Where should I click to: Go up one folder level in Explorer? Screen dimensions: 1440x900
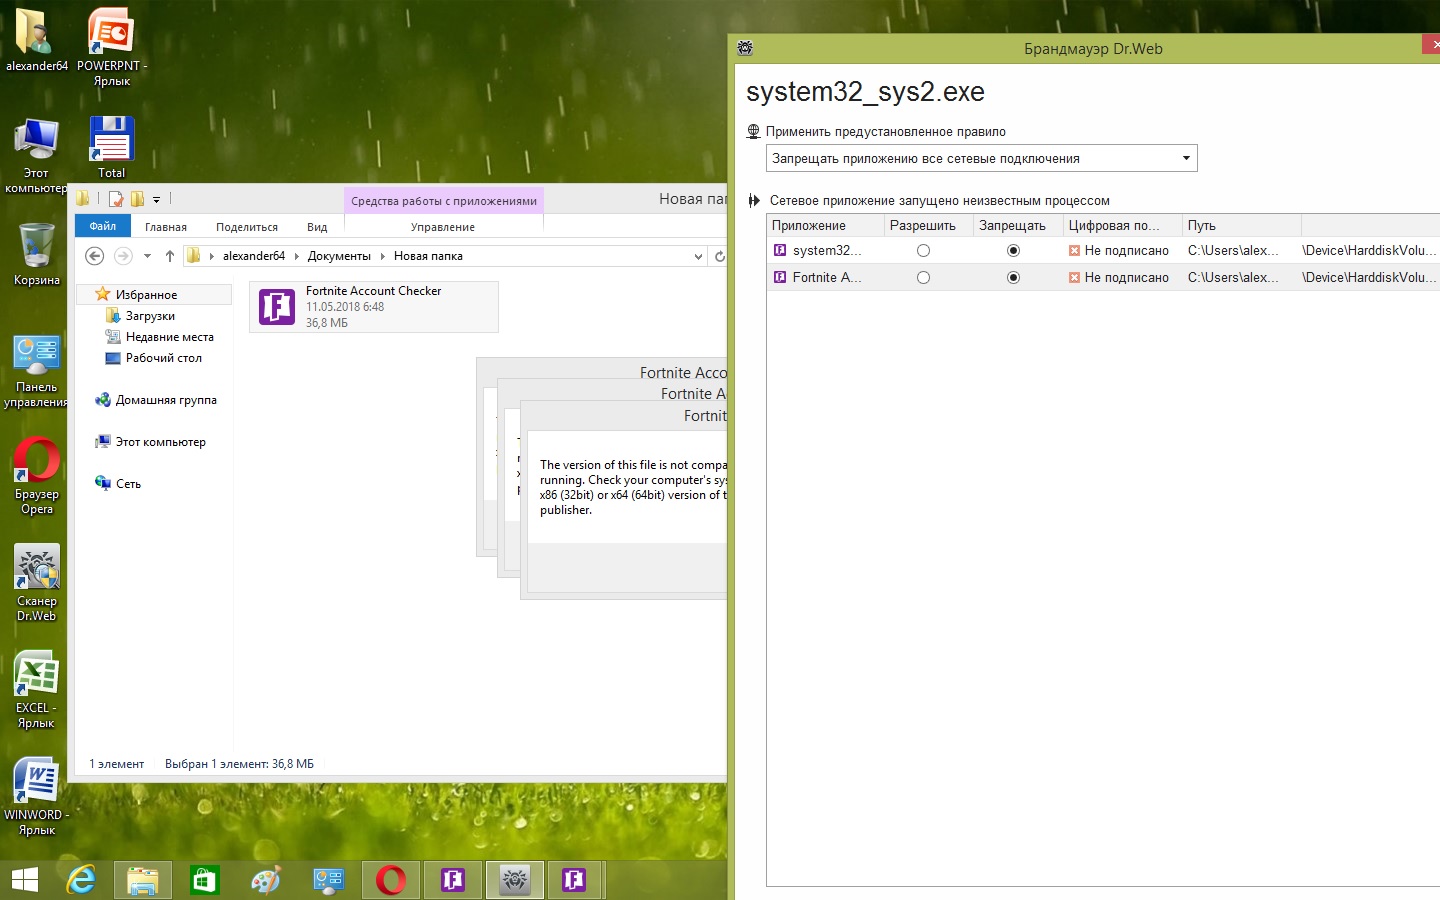coord(170,256)
